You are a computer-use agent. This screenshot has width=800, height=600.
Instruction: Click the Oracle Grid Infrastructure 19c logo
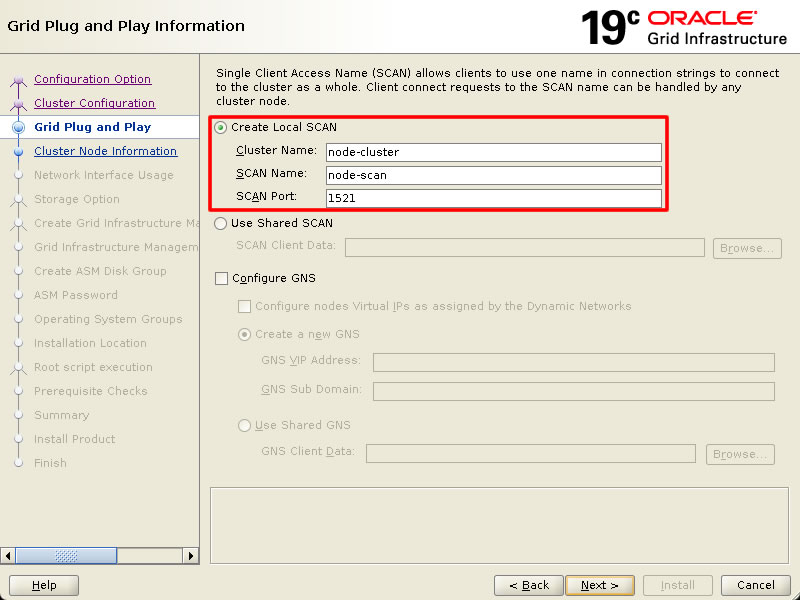click(x=684, y=28)
